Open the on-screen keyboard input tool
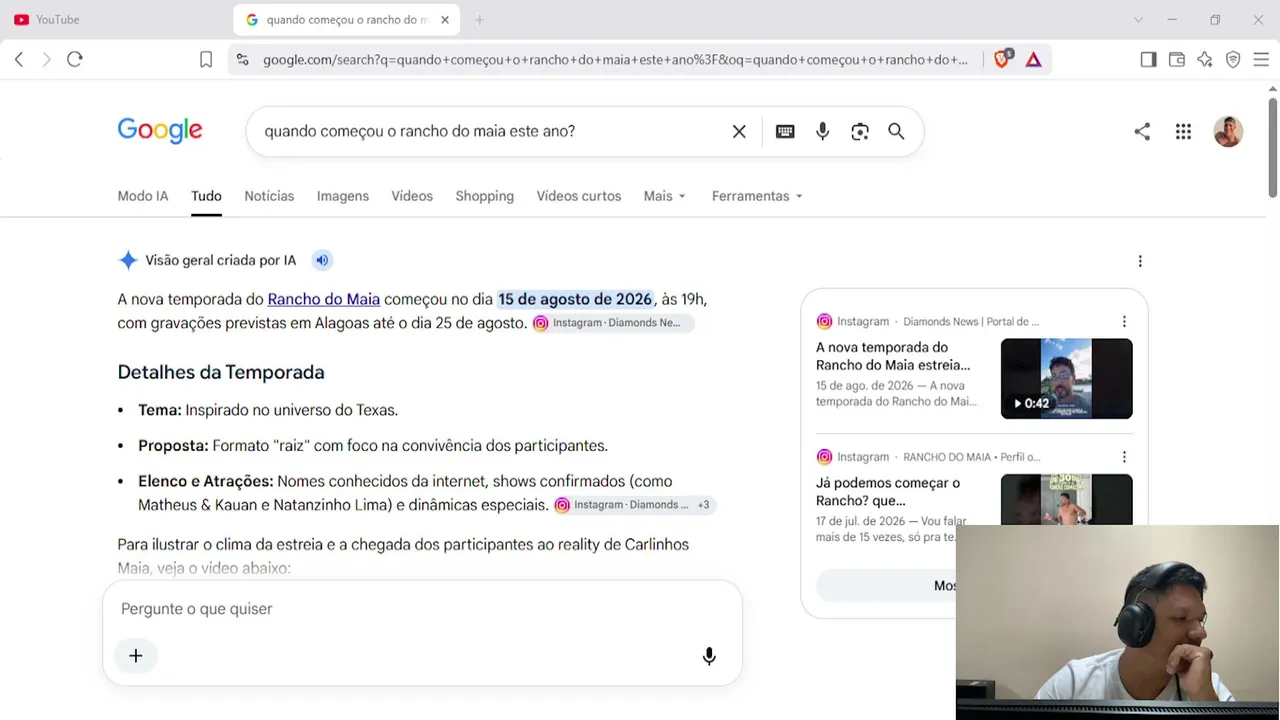The image size is (1280, 720). pyautogui.click(x=785, y=131)
